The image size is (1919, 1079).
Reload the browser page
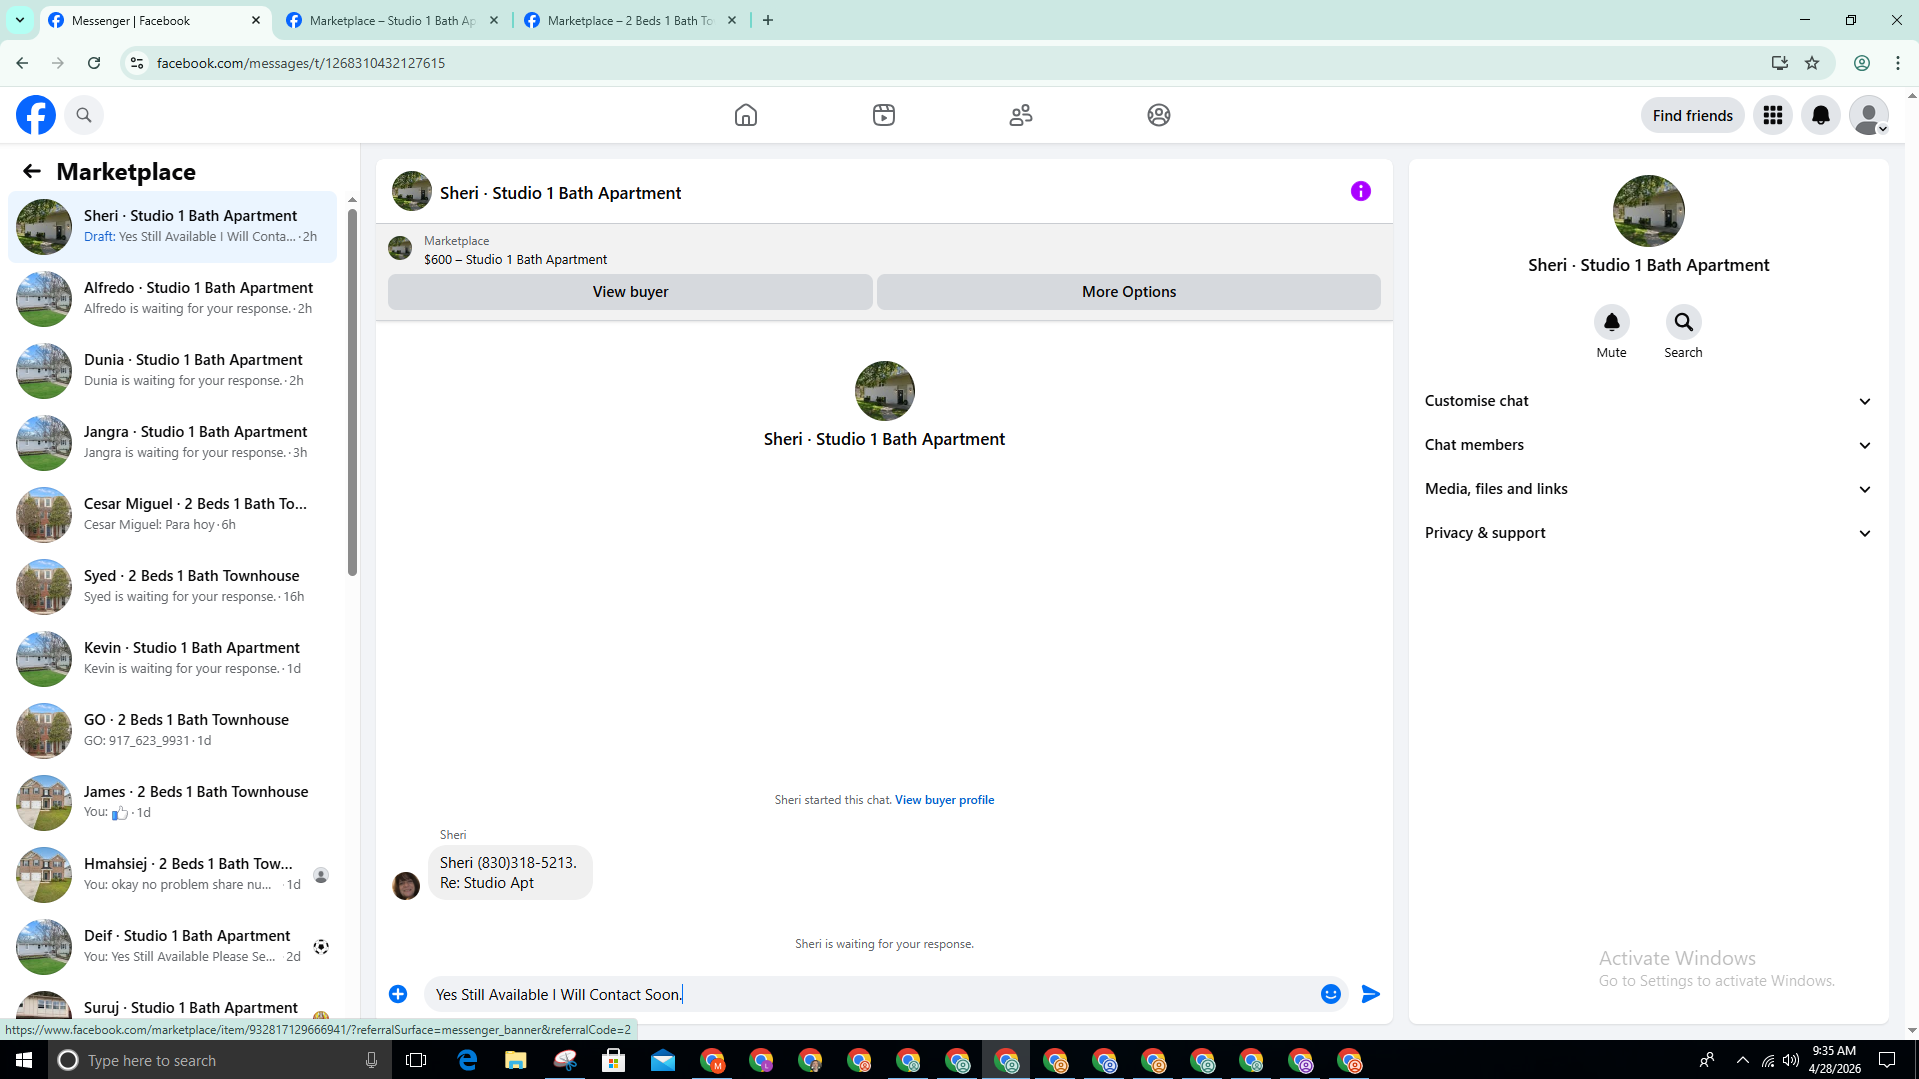click(94, 63)
